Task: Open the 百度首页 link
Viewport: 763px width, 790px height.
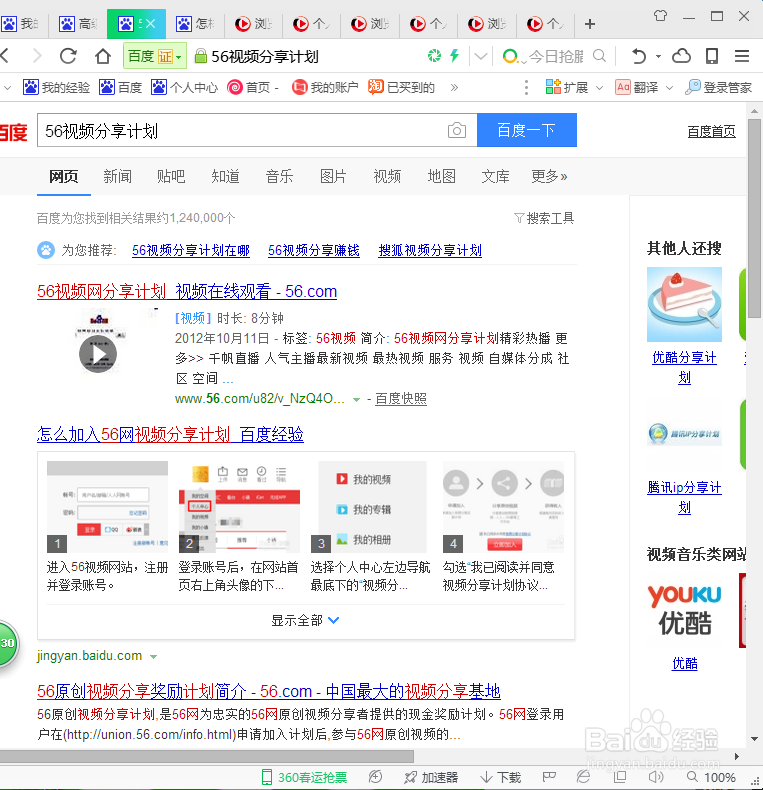Action: coord(711,131)
